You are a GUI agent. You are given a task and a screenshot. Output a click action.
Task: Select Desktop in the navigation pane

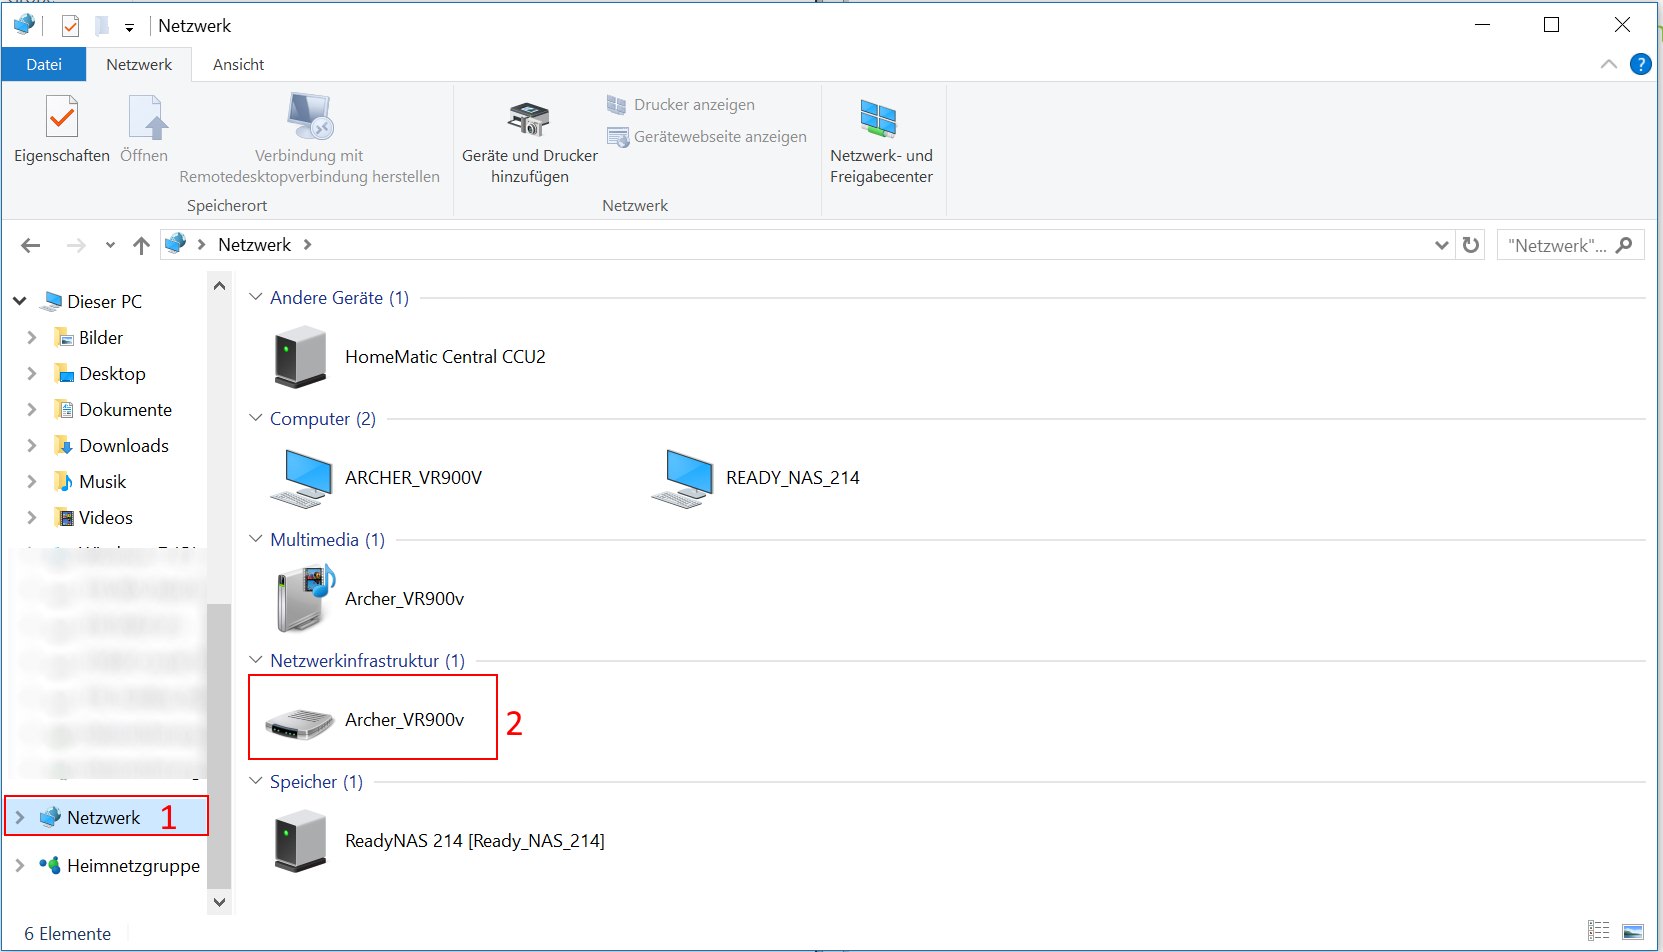tap(112, 373)
